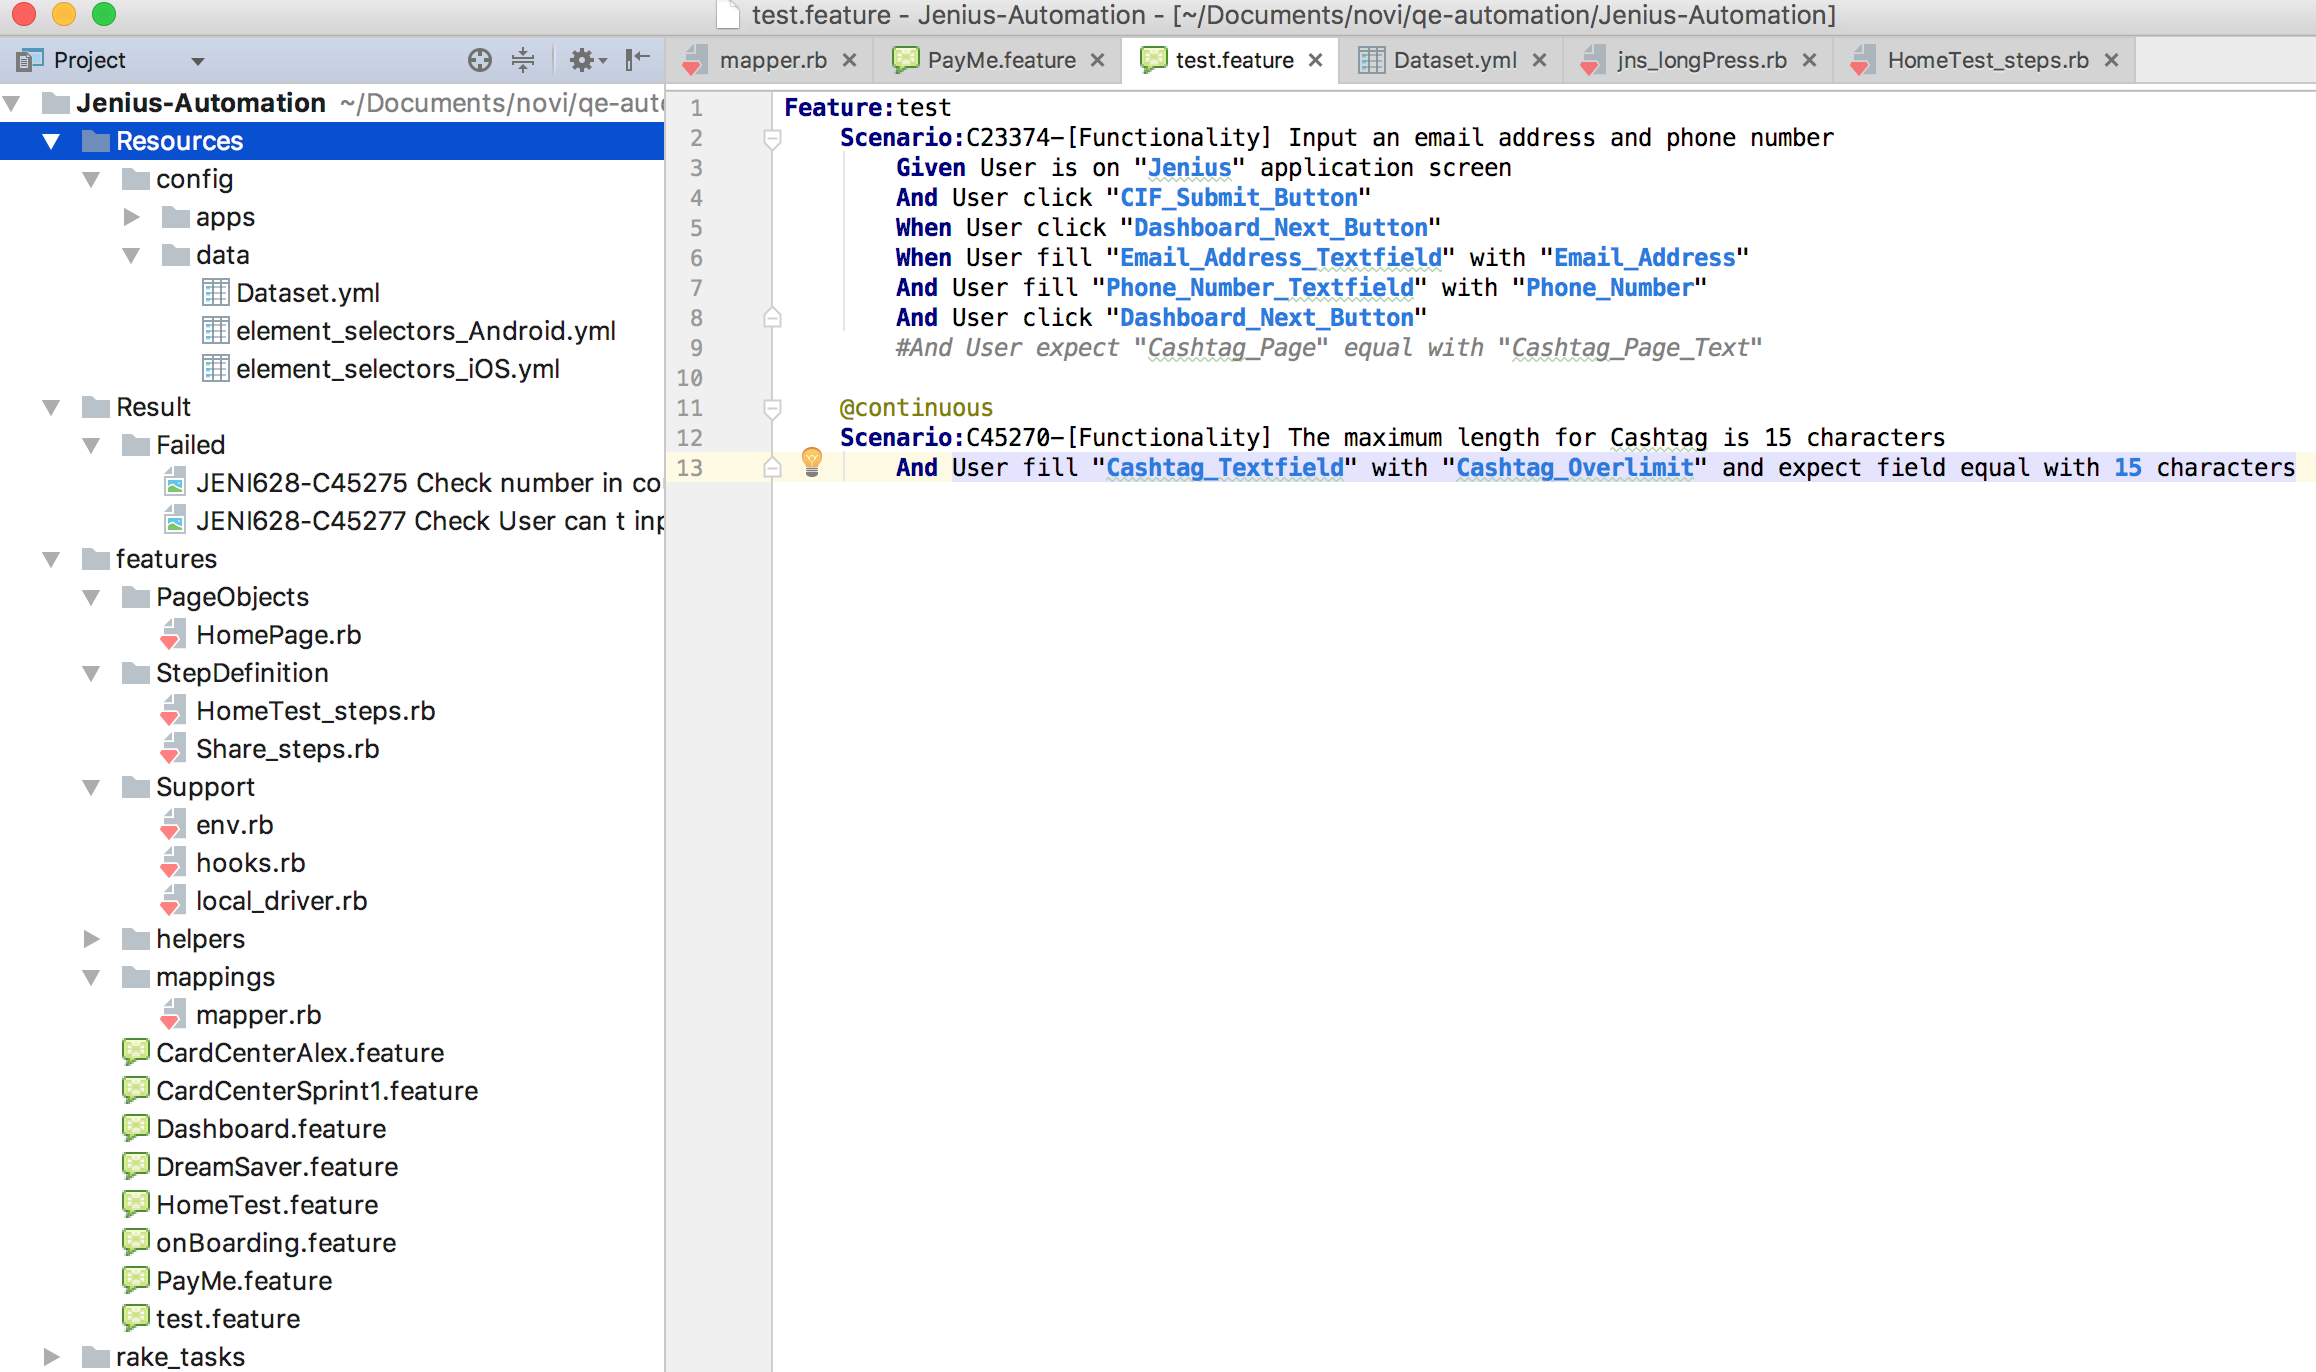The width and height of the screenshot is (2316, 1372).
Task: Toggle code fold marker on line 2
Action: pyautogui.click(x=772, y=139)
